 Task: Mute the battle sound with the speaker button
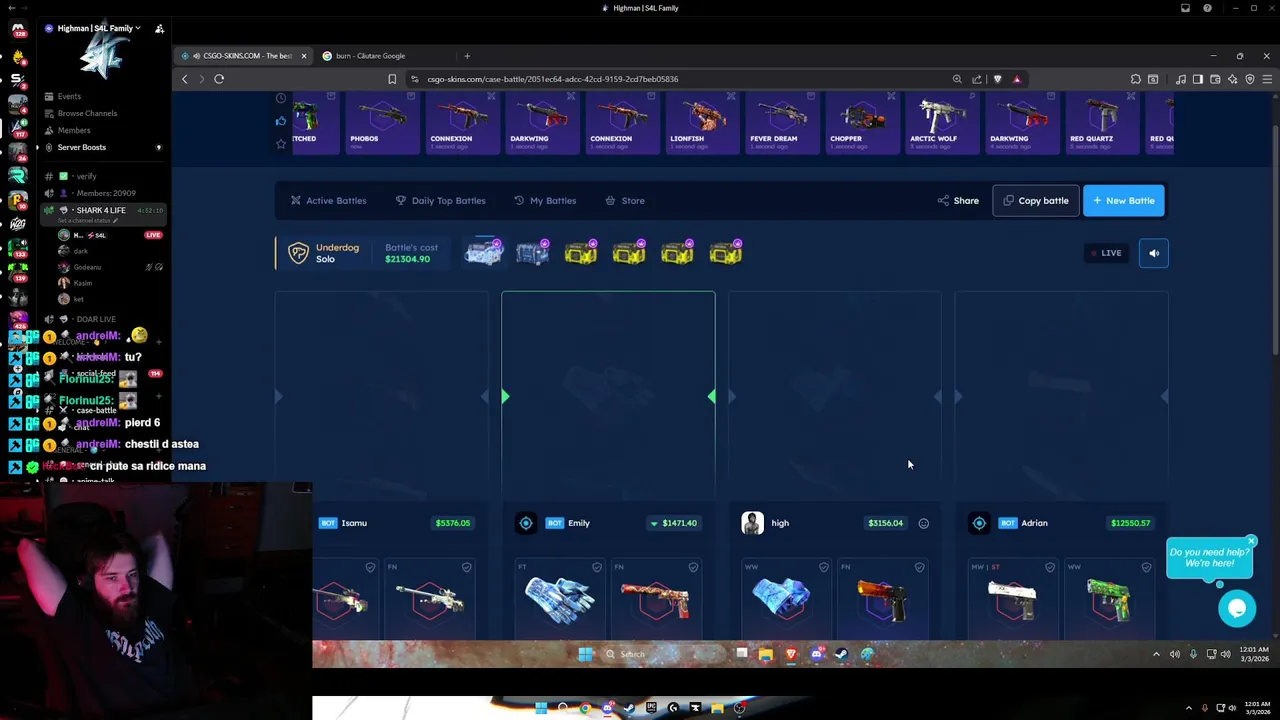tap(1154, 253)
